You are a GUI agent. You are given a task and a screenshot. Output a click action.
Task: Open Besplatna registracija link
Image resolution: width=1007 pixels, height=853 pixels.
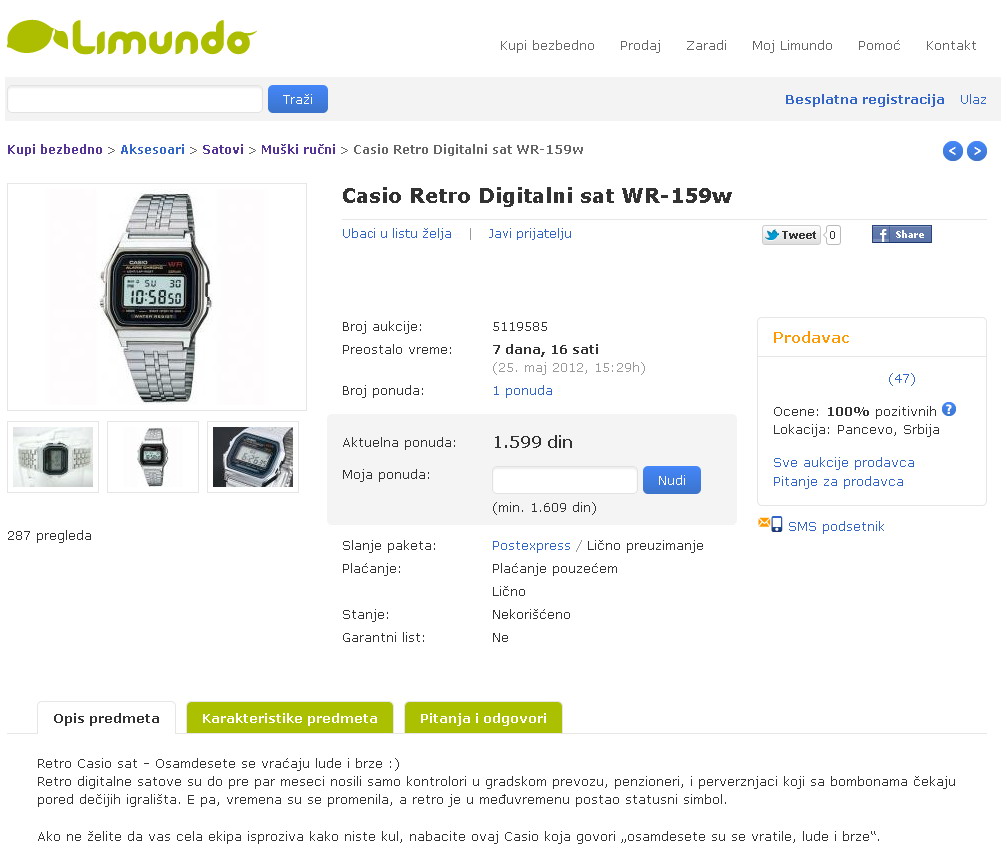(x=864, y=100)
